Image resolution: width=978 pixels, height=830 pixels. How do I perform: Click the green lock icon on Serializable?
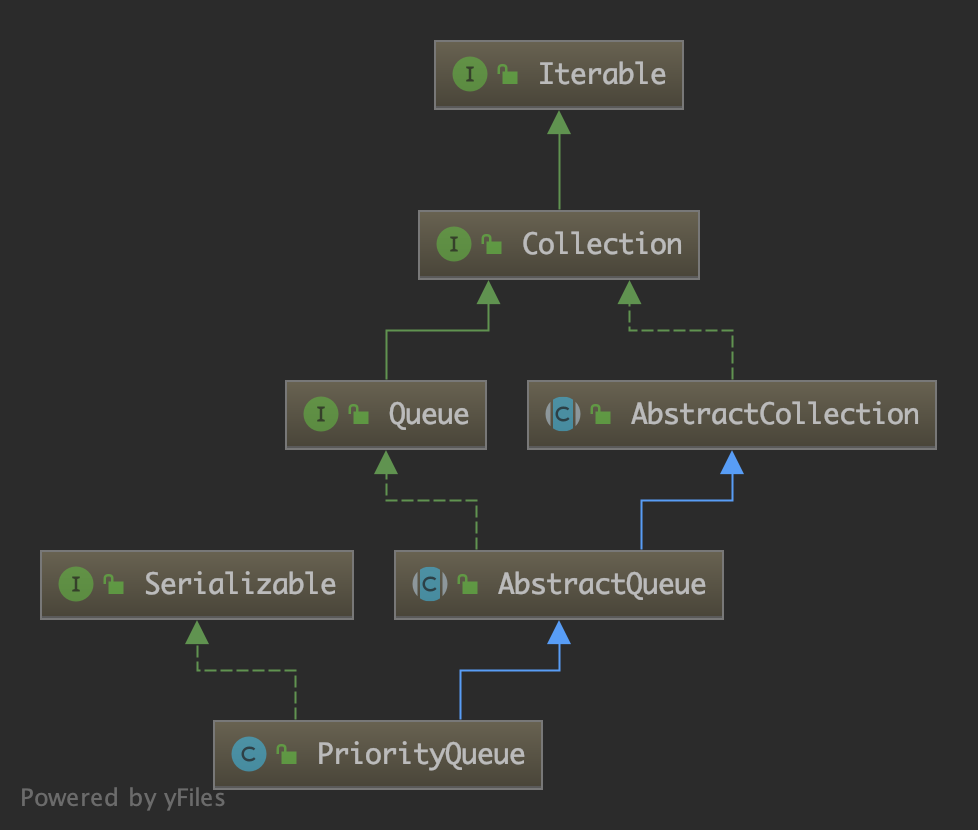click(114, 585)
